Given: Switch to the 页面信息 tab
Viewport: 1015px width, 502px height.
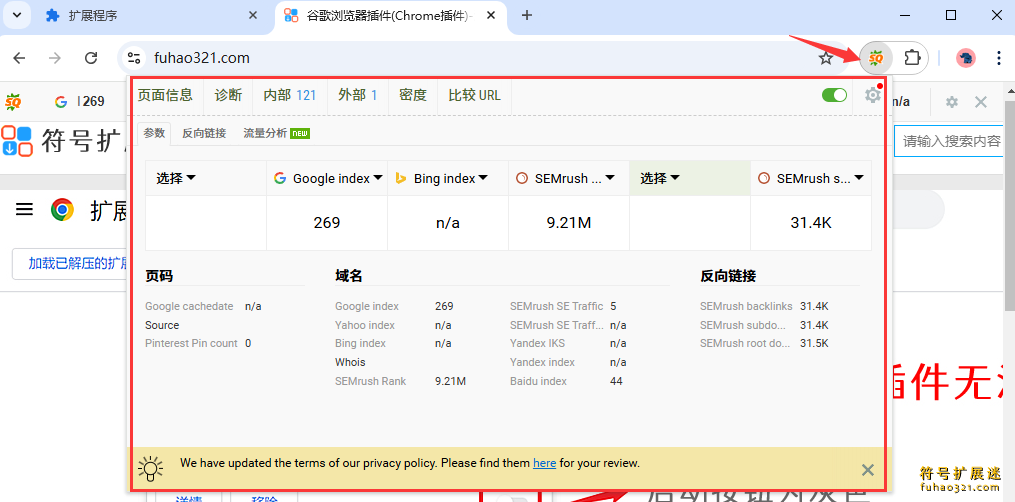Looking at the screenshot, I should pyautogui.click(x=165, y=95).
